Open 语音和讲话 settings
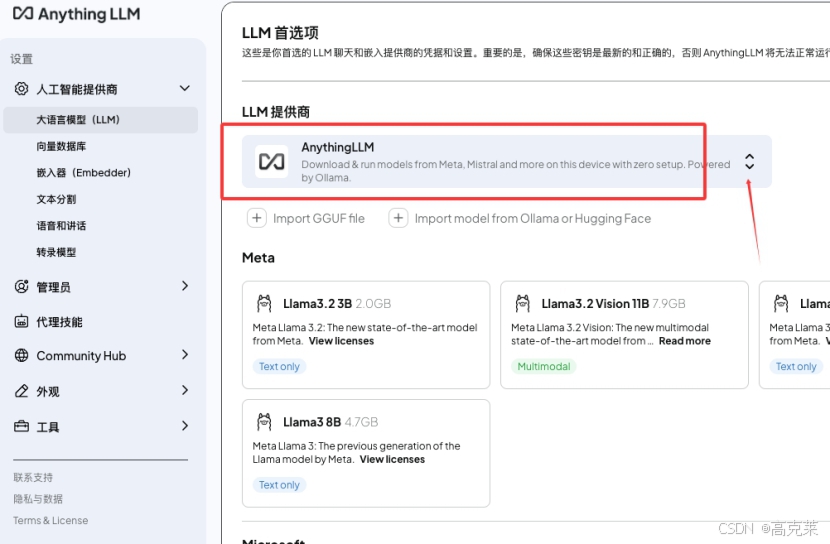 tap(61, 226)
